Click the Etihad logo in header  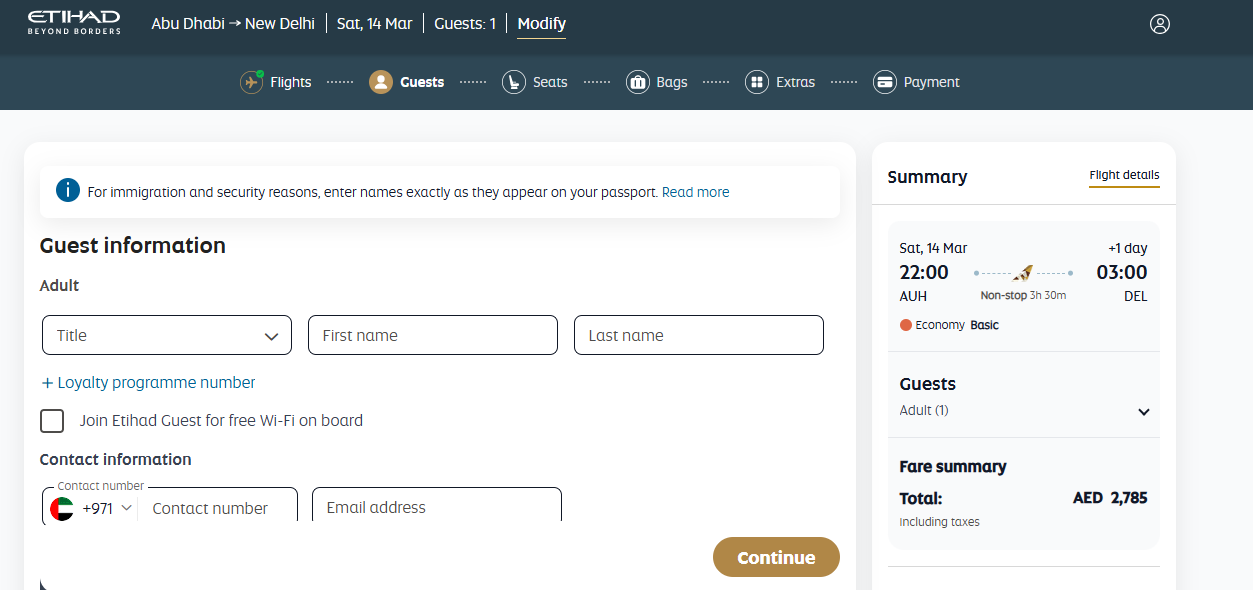[x=74, y=23]
